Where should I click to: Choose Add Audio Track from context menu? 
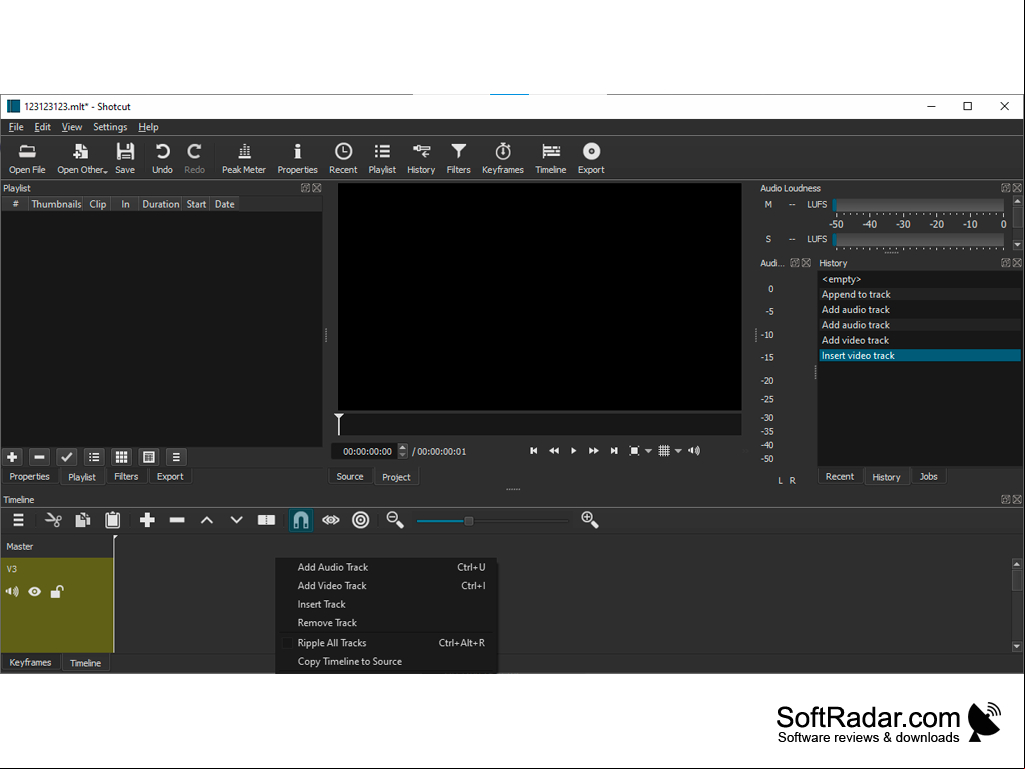(x=386, y=568)
